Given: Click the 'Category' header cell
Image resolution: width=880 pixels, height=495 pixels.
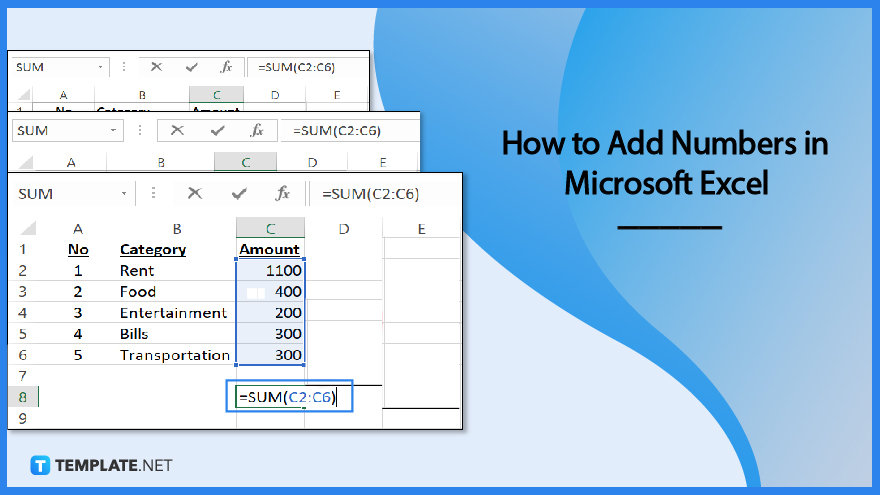Looking at the screenshot, I should 153,249.
